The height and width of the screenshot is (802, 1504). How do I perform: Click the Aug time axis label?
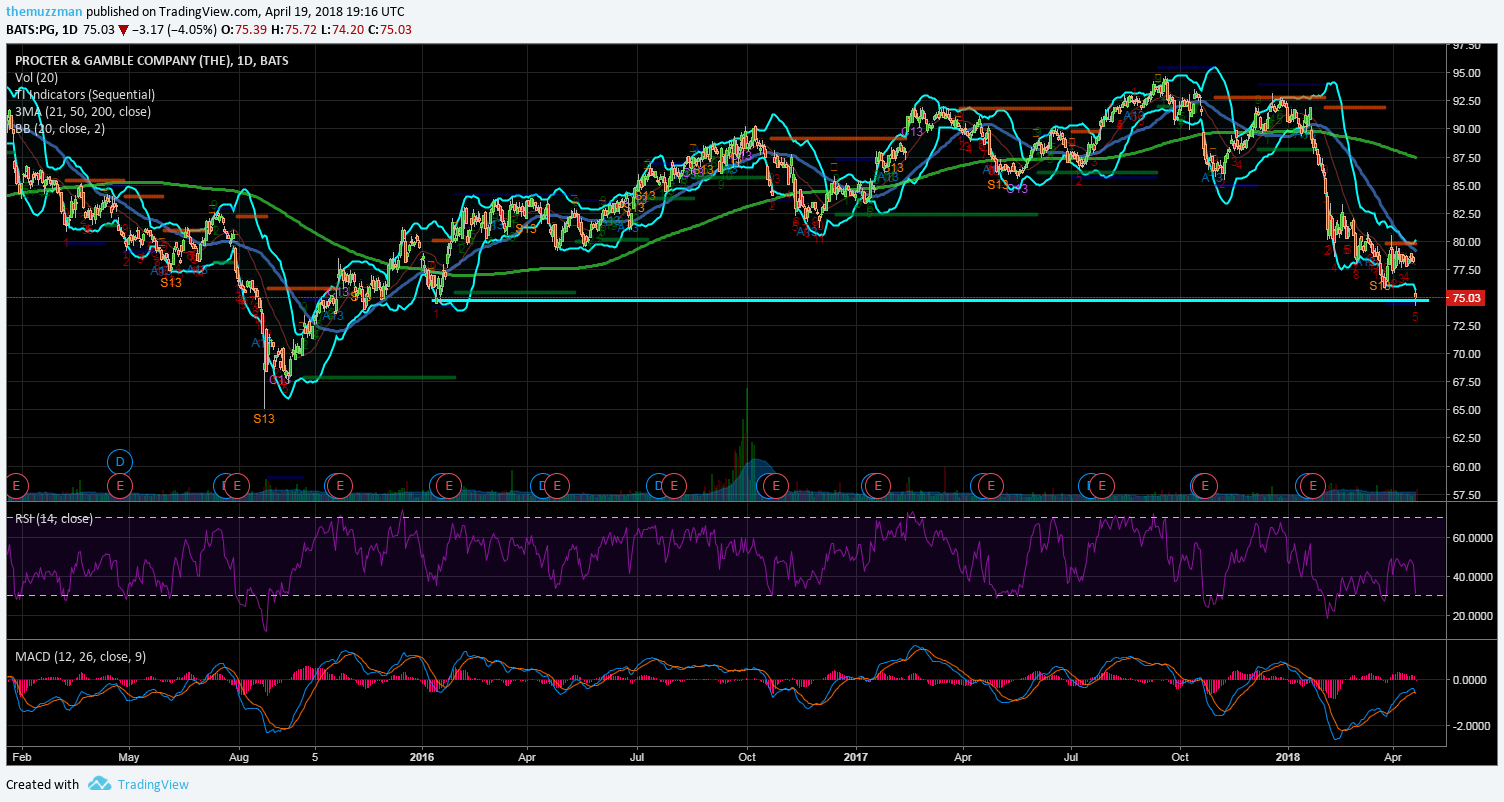[239, 759]
